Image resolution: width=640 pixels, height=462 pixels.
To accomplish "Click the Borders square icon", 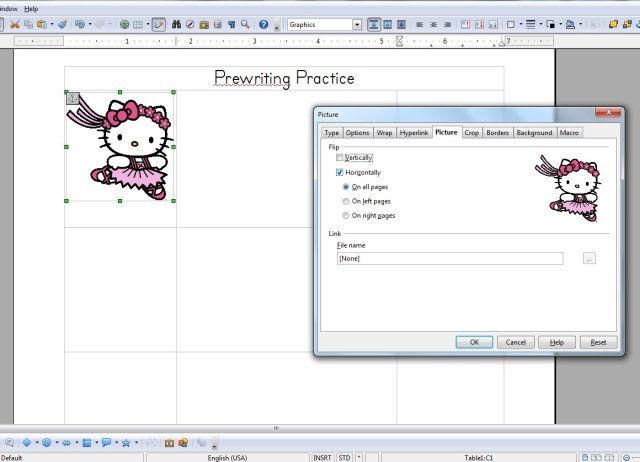I will pyautogui.click(x=511, y=24).
